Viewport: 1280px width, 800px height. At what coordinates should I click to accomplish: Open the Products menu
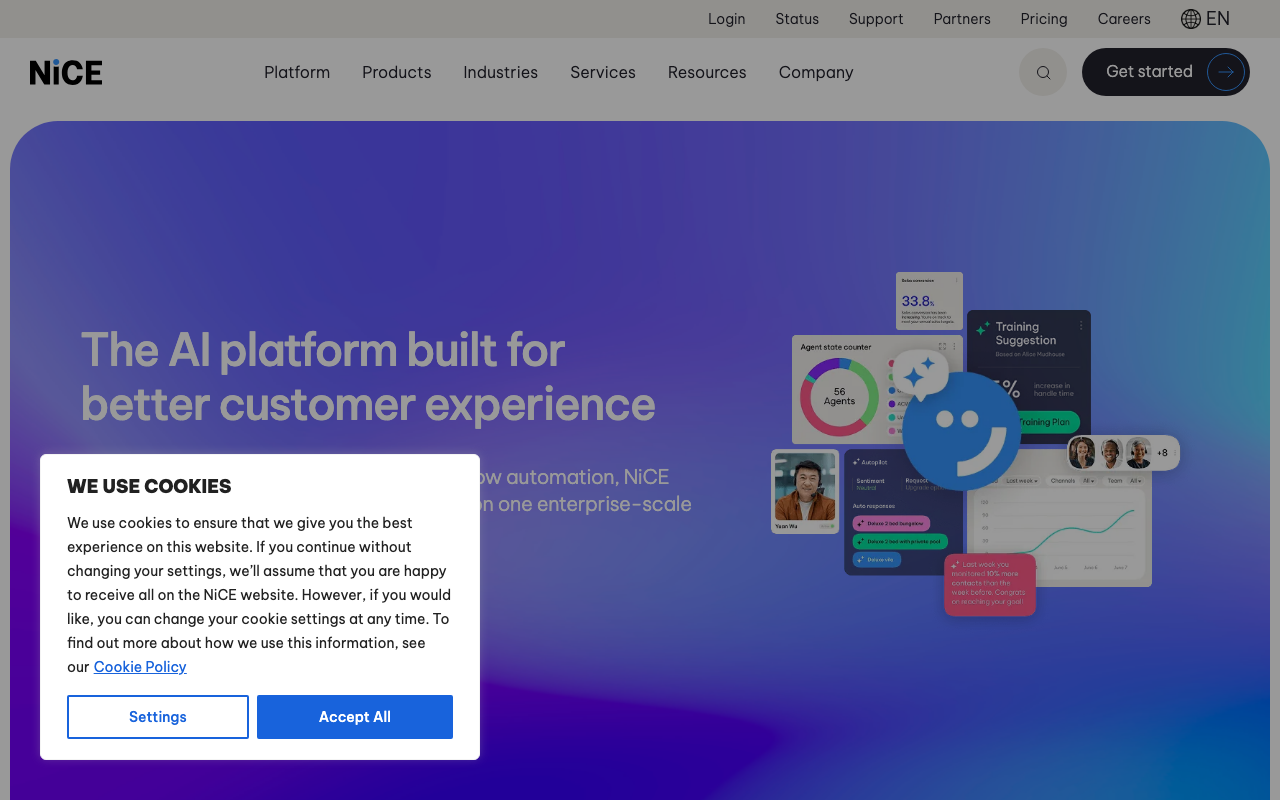[x=397, y=72]
